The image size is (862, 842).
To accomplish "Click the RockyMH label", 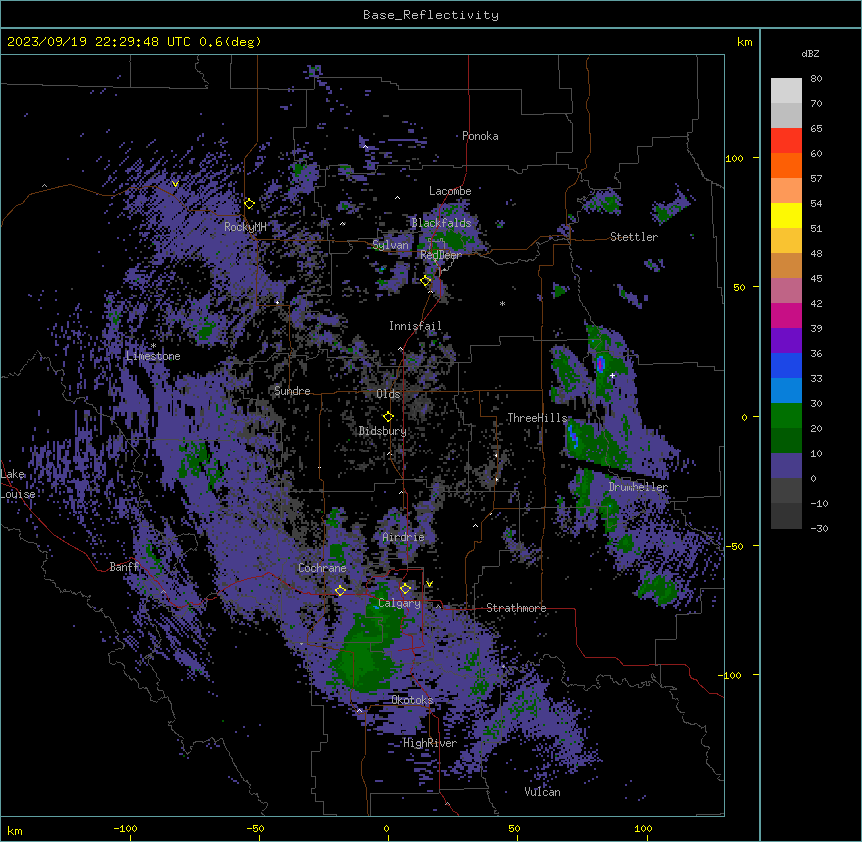I will (245, 227).
